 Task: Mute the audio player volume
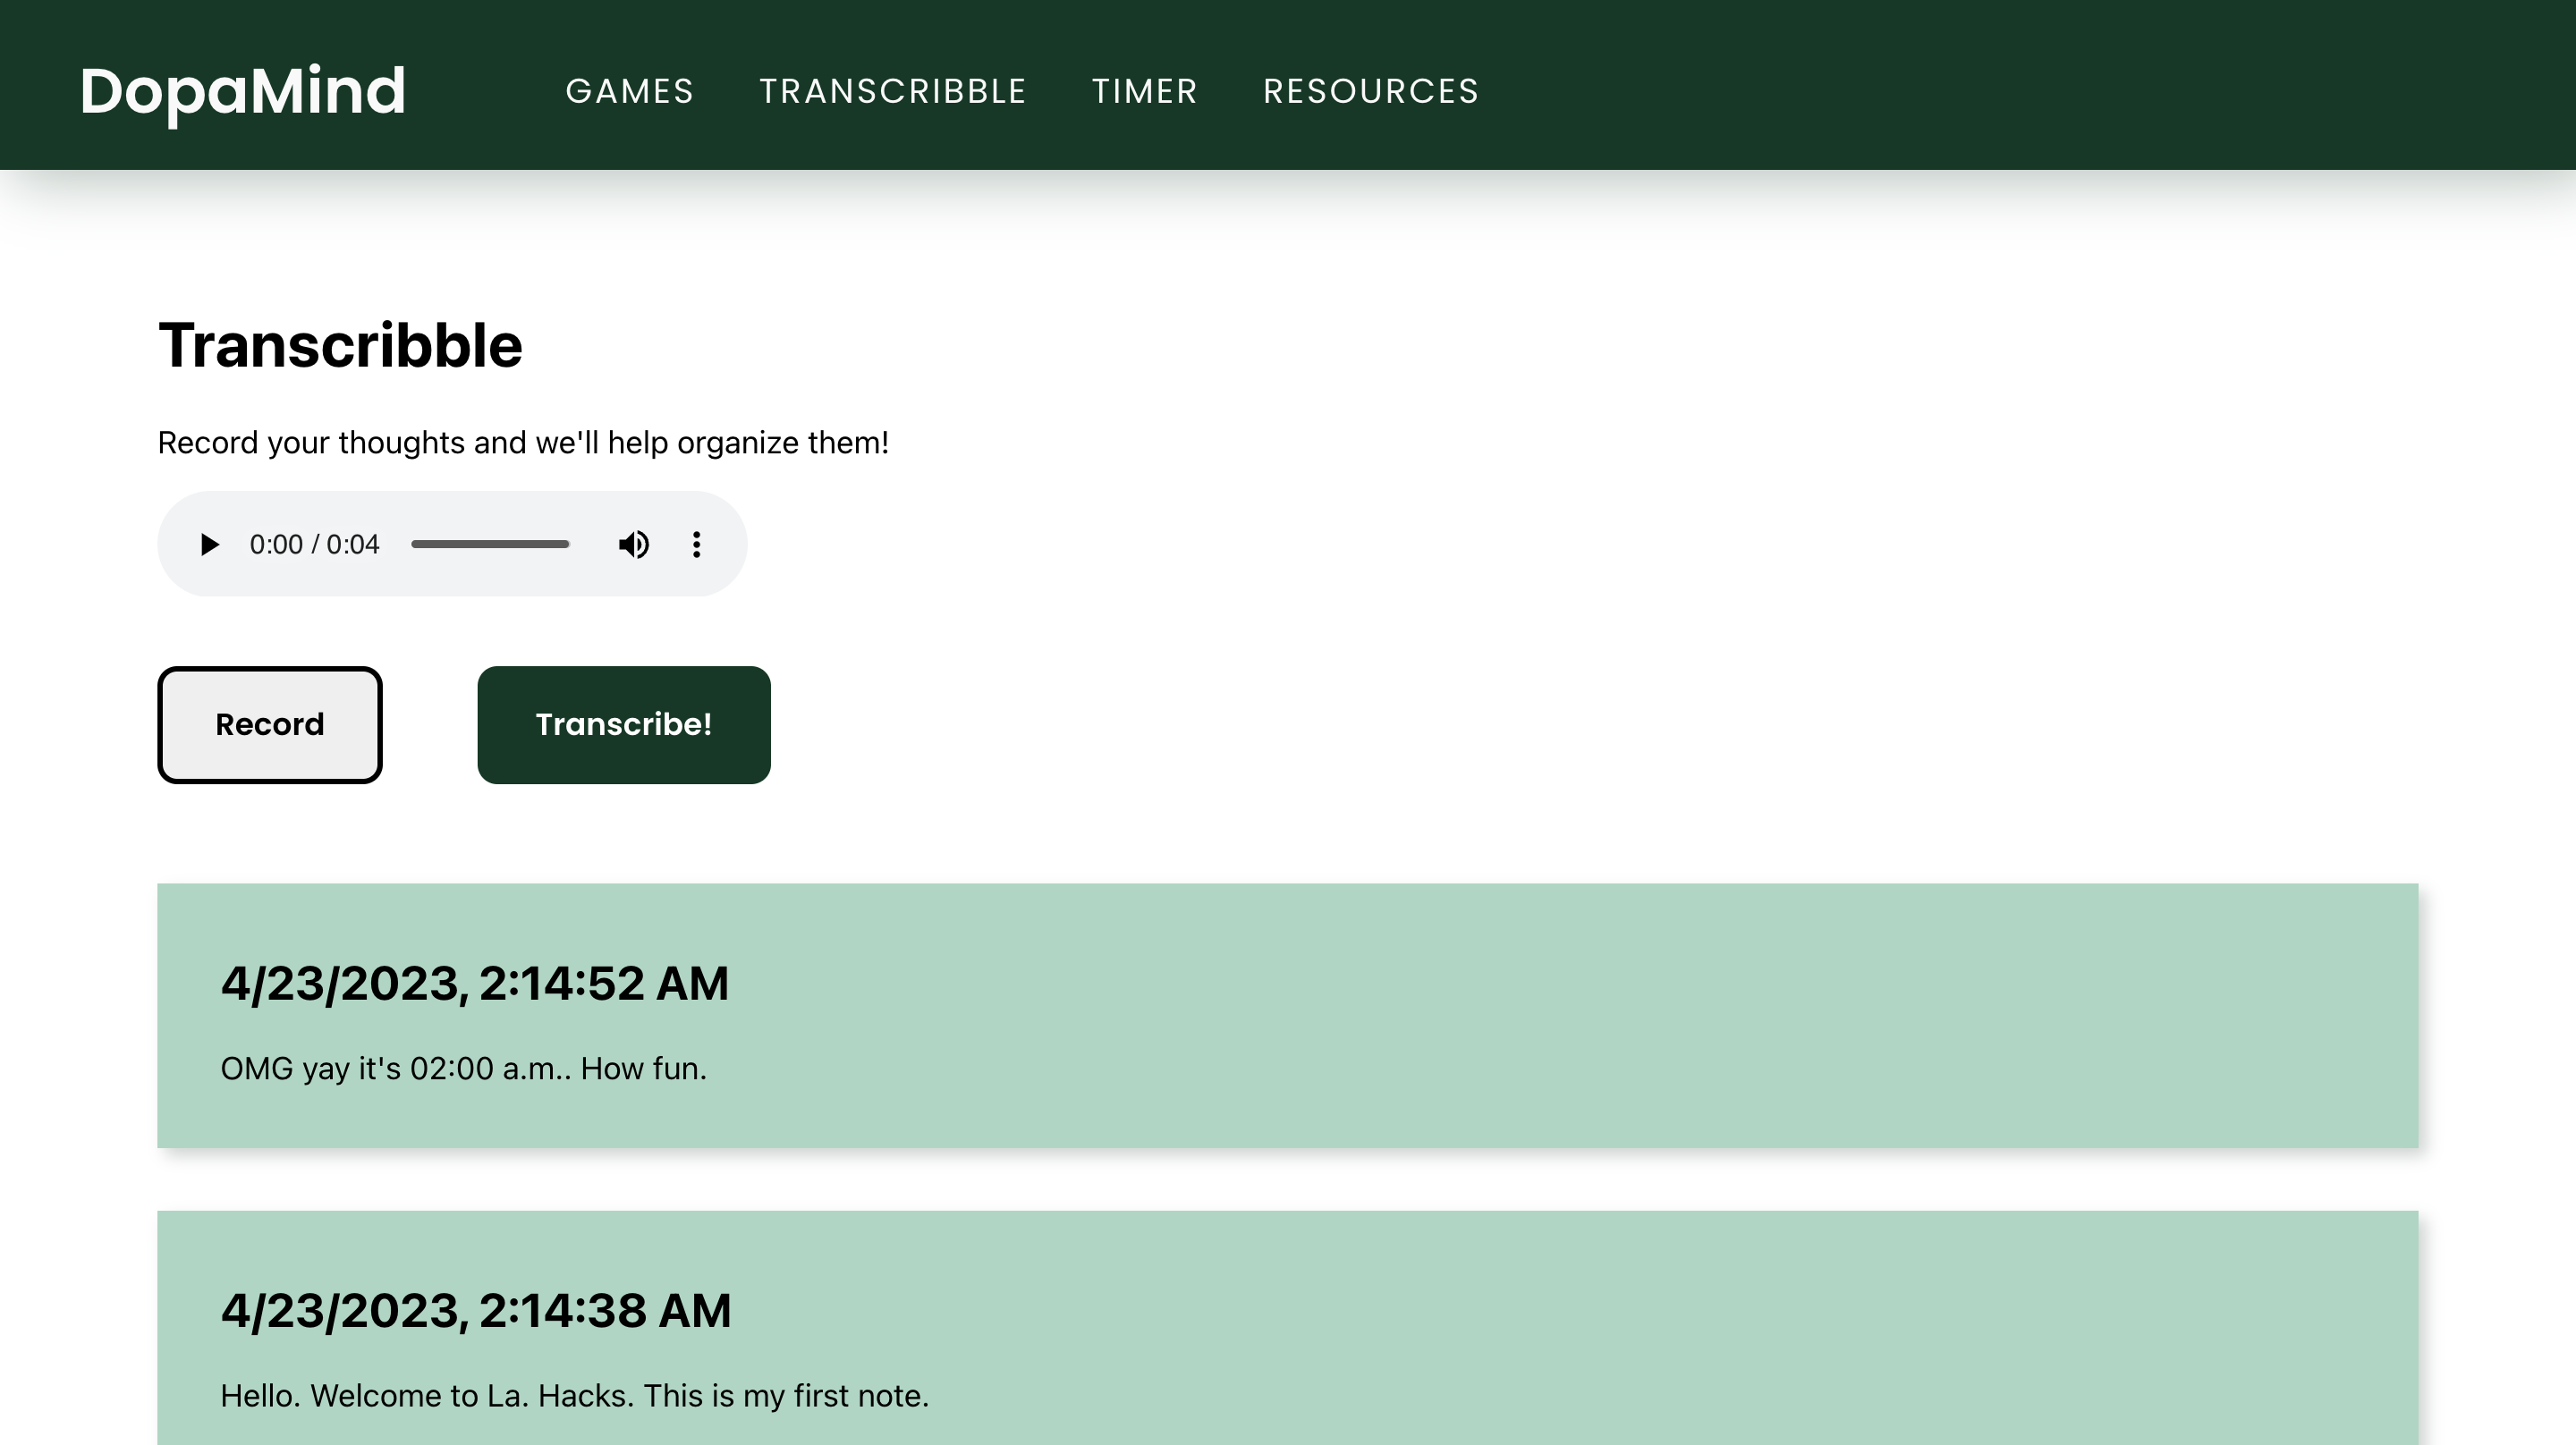point(633,545)
